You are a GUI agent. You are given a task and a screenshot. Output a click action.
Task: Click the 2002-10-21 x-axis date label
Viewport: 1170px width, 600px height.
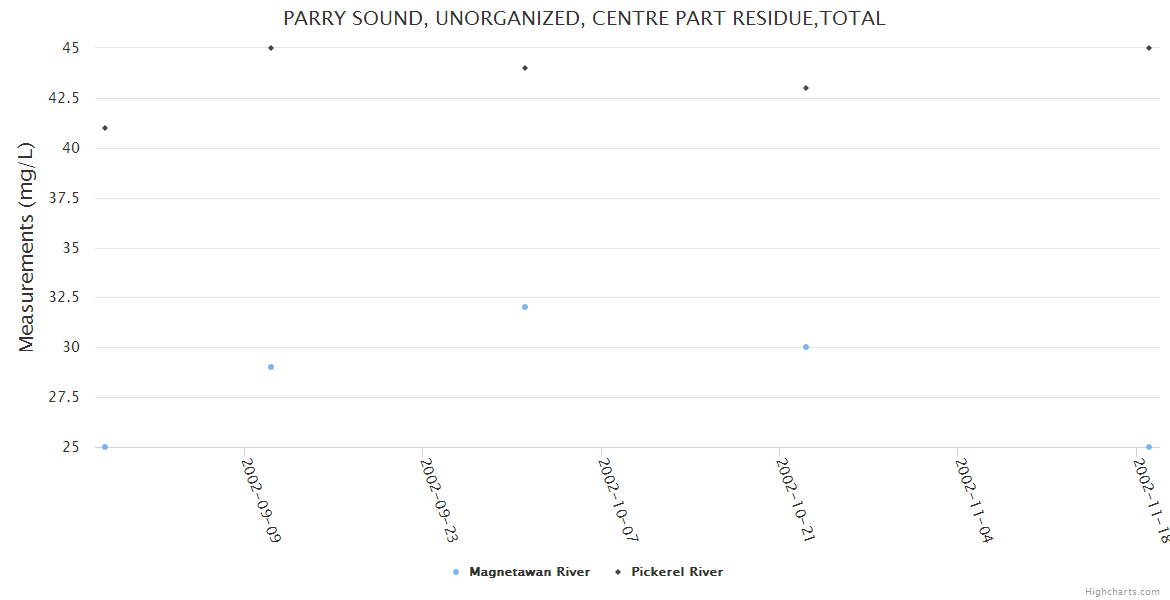pos(797,500)
